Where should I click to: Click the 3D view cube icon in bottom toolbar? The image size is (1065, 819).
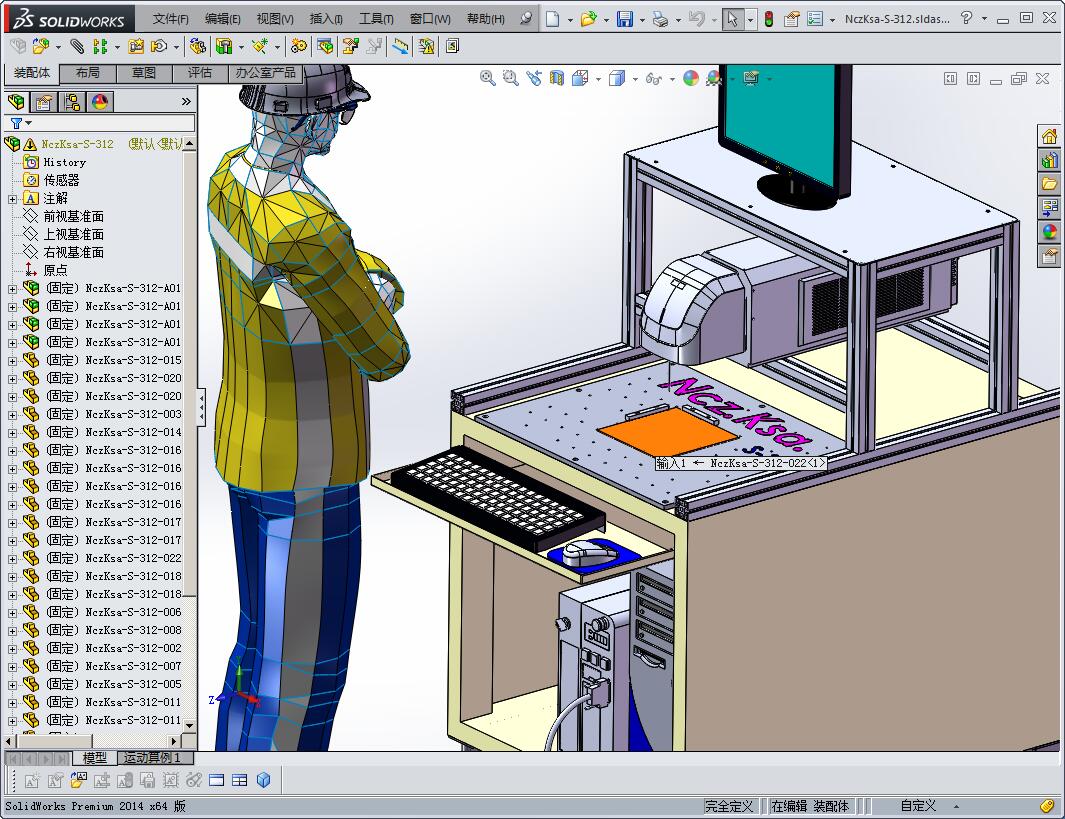(264, 780)
